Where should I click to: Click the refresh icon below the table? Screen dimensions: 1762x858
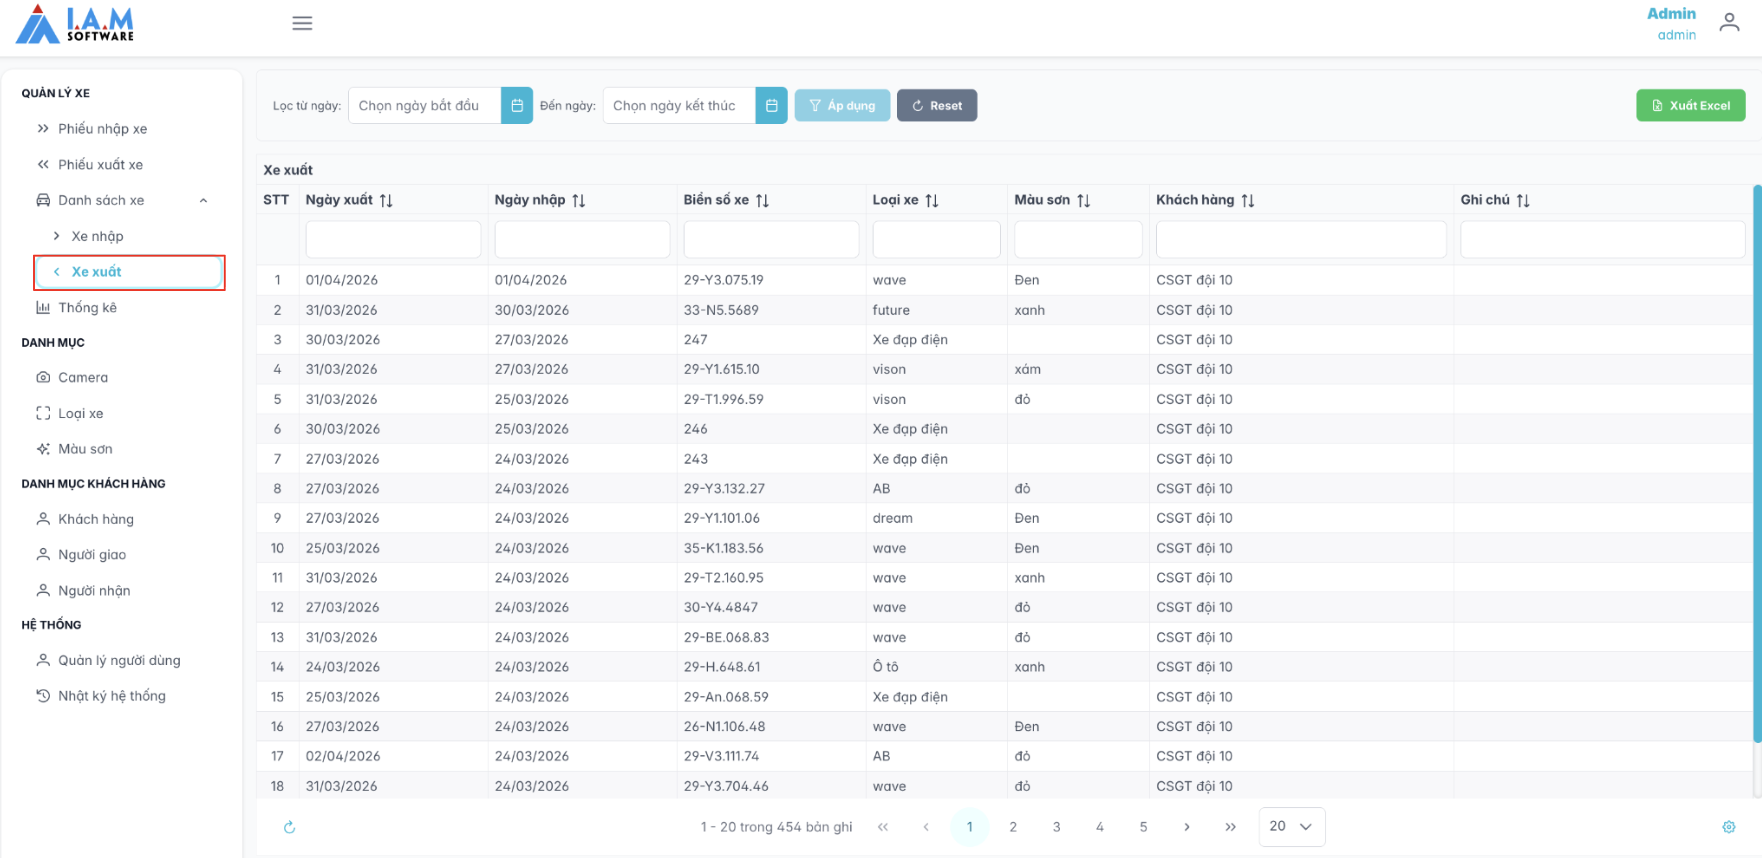(290, 827)
